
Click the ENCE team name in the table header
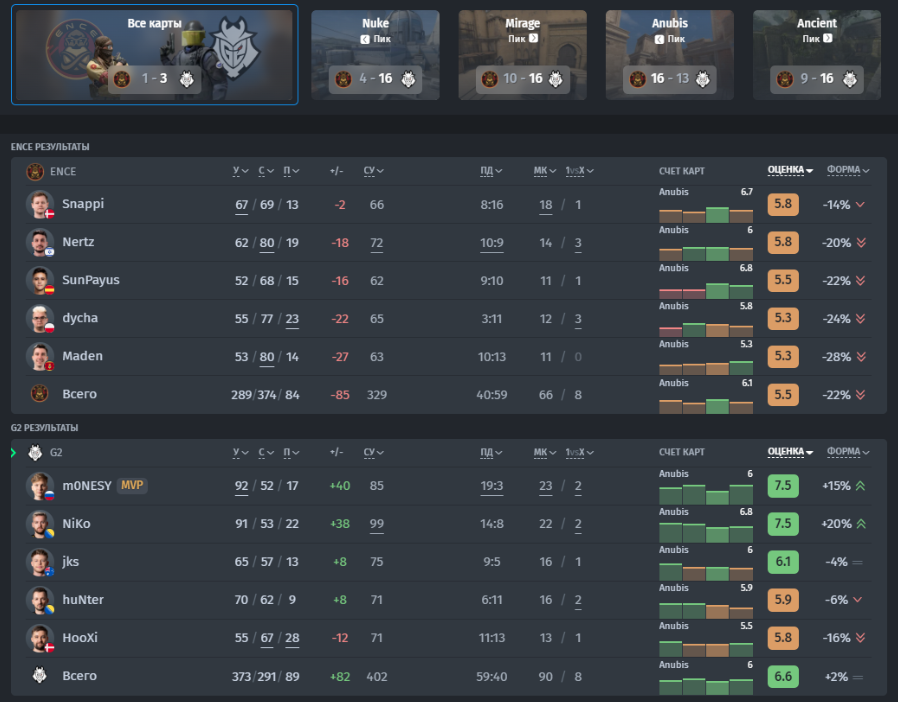[63, 171]
